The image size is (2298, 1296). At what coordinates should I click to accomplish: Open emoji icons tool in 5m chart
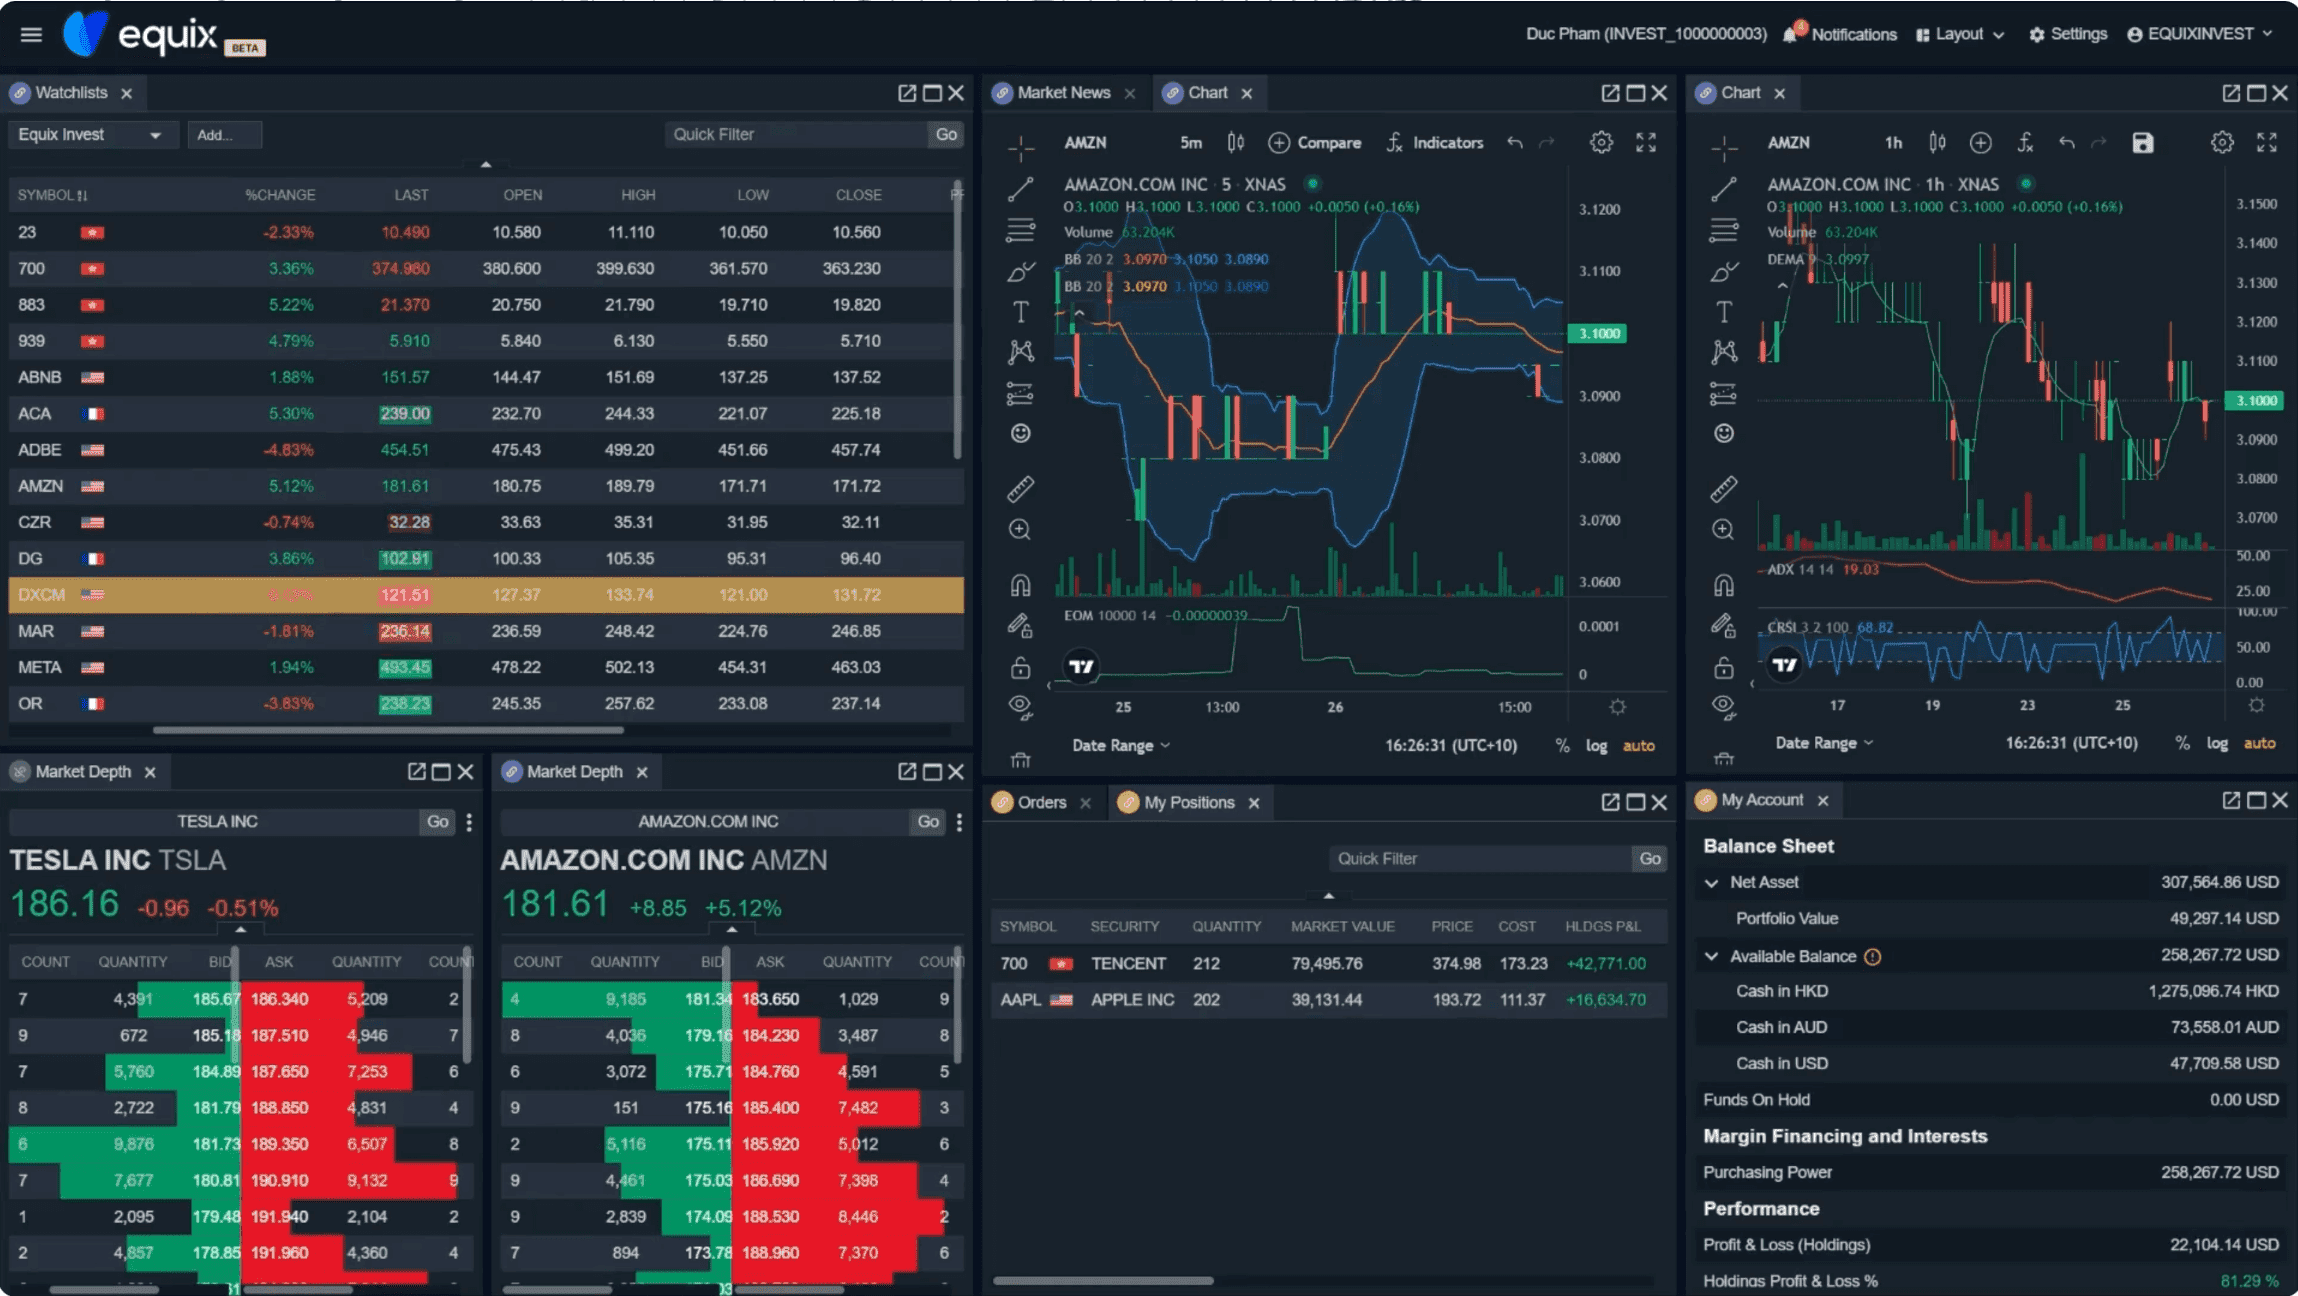[1021, 433]
